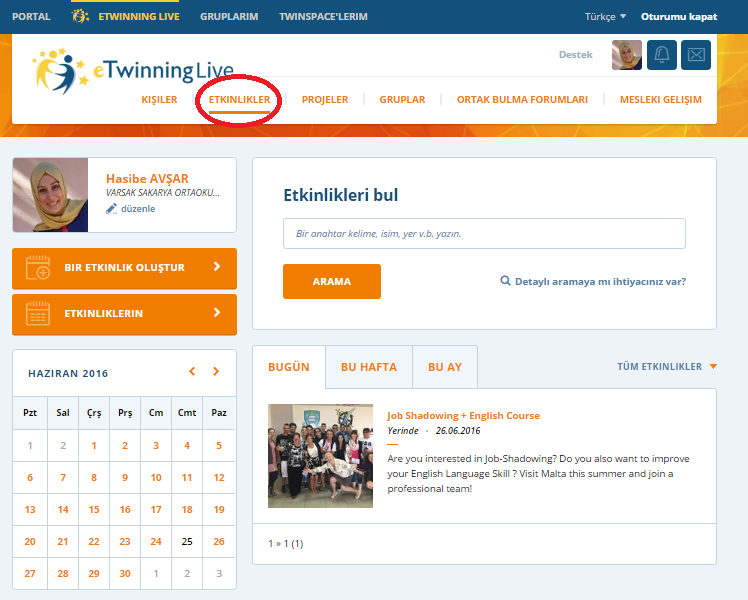Image resolution: width=748 pixels, height=600 pixels.
Task: Click the arrow chevron on ETKINLIKLERIN
Action: pyautogui.click(x=217, y=312)
